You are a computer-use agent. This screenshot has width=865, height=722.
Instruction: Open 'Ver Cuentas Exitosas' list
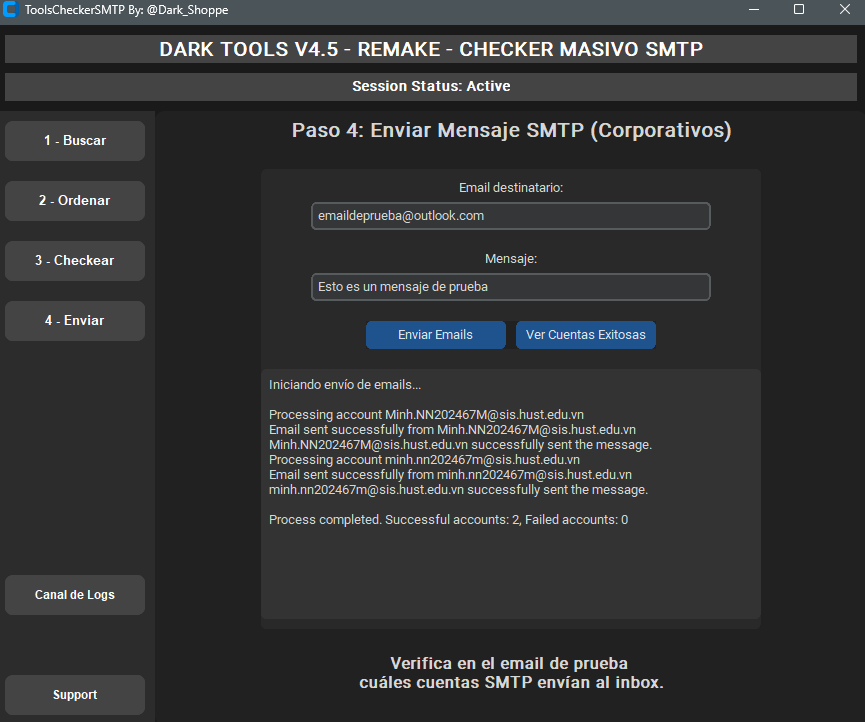tap(585, 334)
